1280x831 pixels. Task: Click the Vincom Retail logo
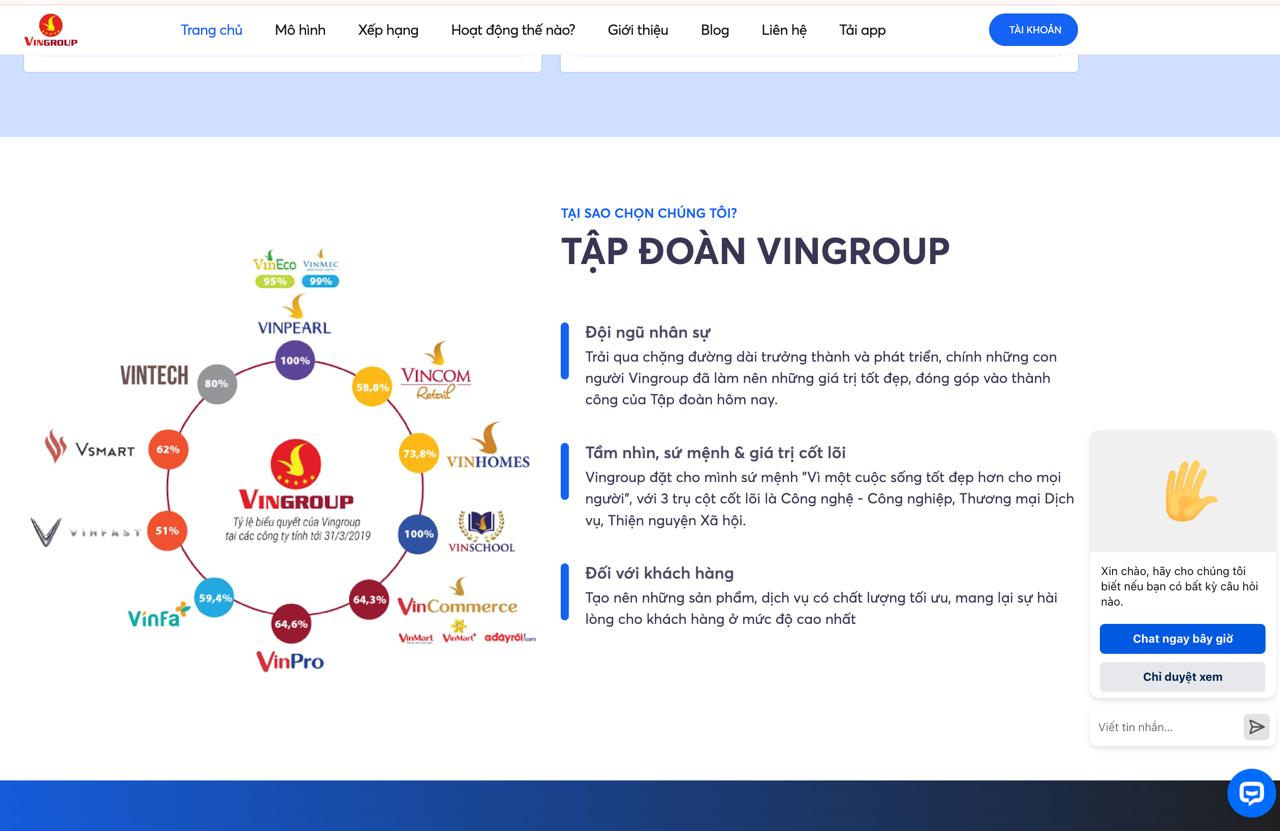(435, 370)
